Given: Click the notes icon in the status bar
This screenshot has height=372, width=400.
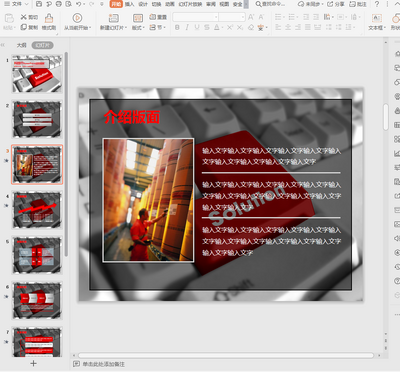Looking at the screenshot, I should point(76,364).
